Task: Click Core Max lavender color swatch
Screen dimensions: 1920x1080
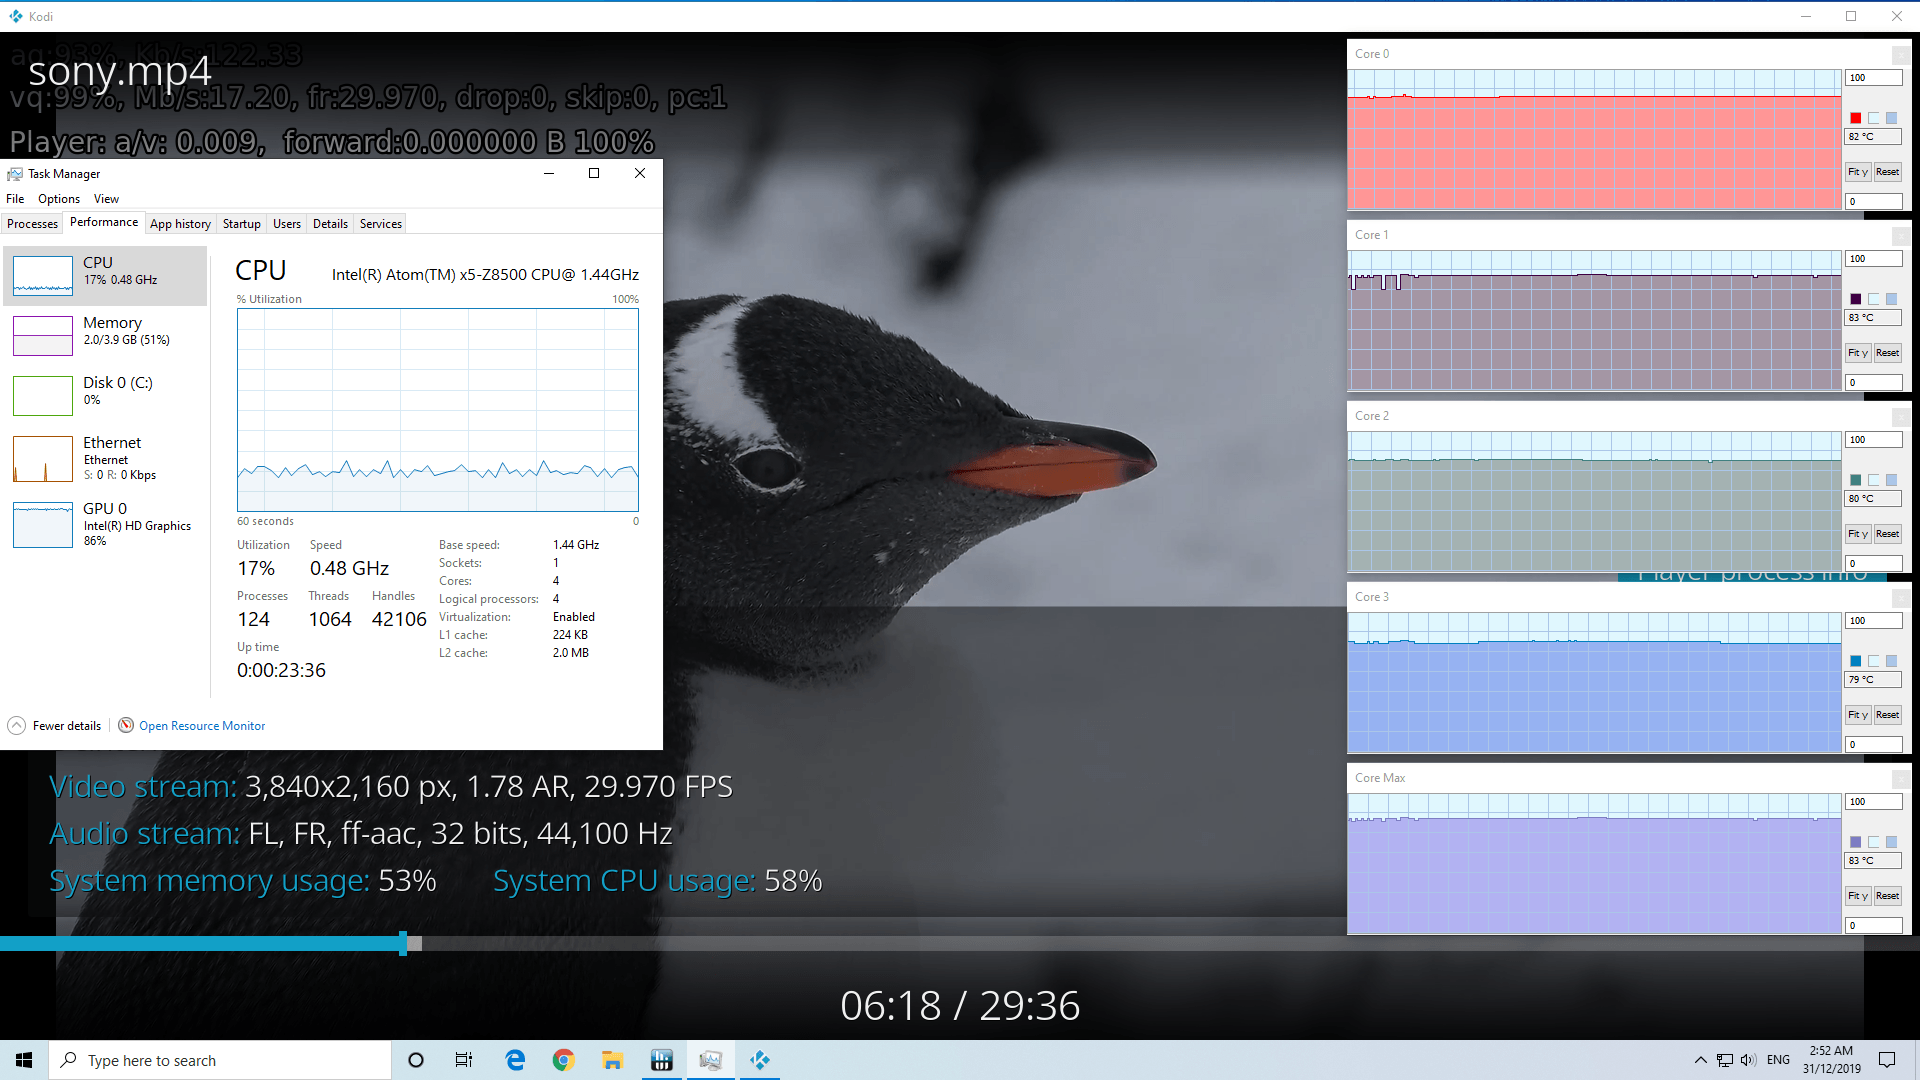Action: pyautogui.click(x=1856, y=842)
